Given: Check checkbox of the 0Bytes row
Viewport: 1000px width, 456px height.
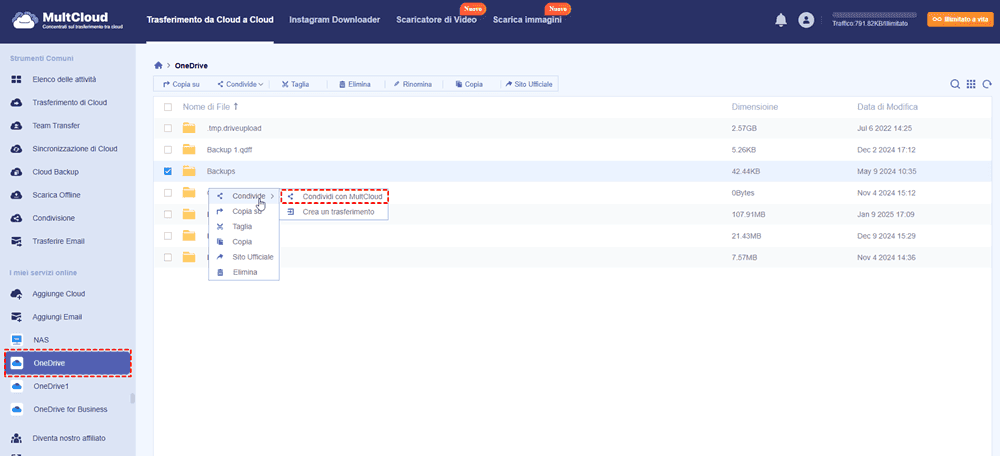Looking at the screenshot, I should pyautogui.click(x=168, y=193).
